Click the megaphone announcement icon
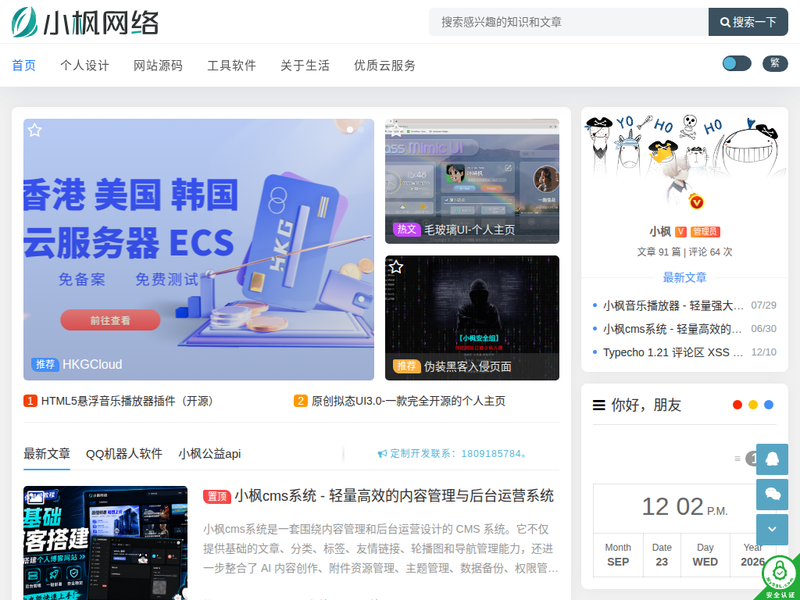Screen dimensions: 800x600 click(382, 454)
